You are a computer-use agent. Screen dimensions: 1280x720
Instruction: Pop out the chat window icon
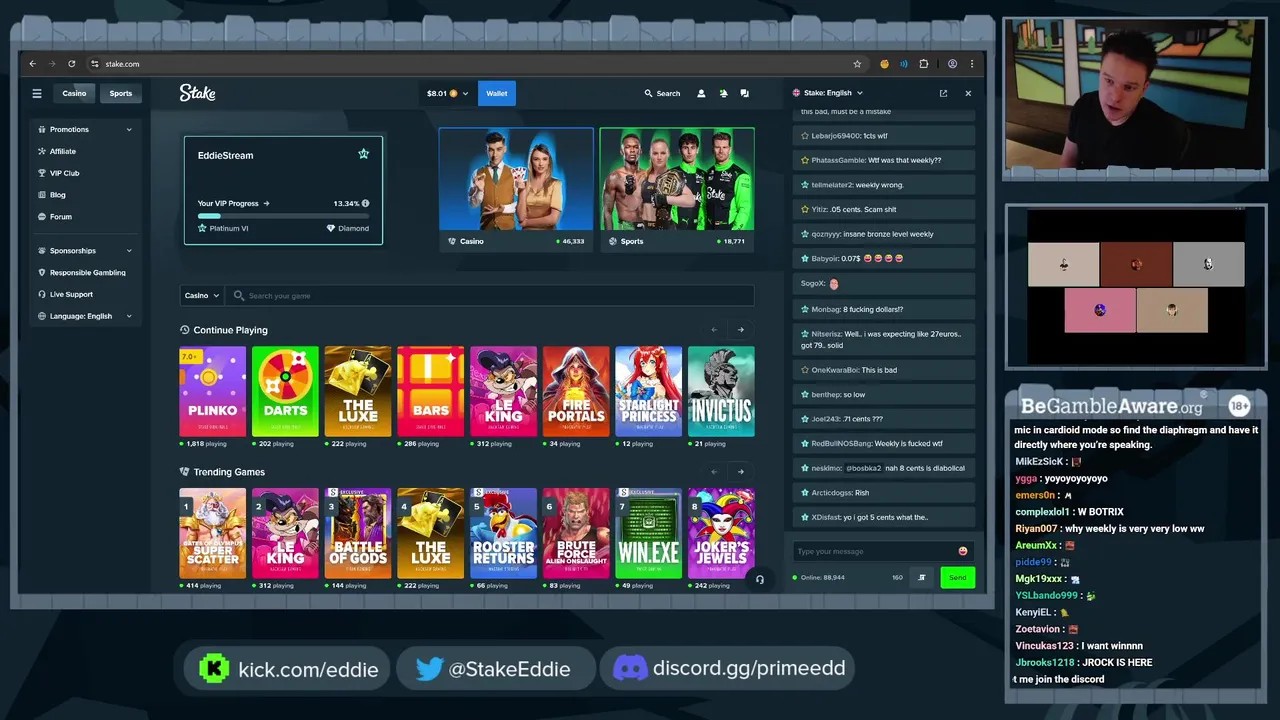[x=943, y=93]
